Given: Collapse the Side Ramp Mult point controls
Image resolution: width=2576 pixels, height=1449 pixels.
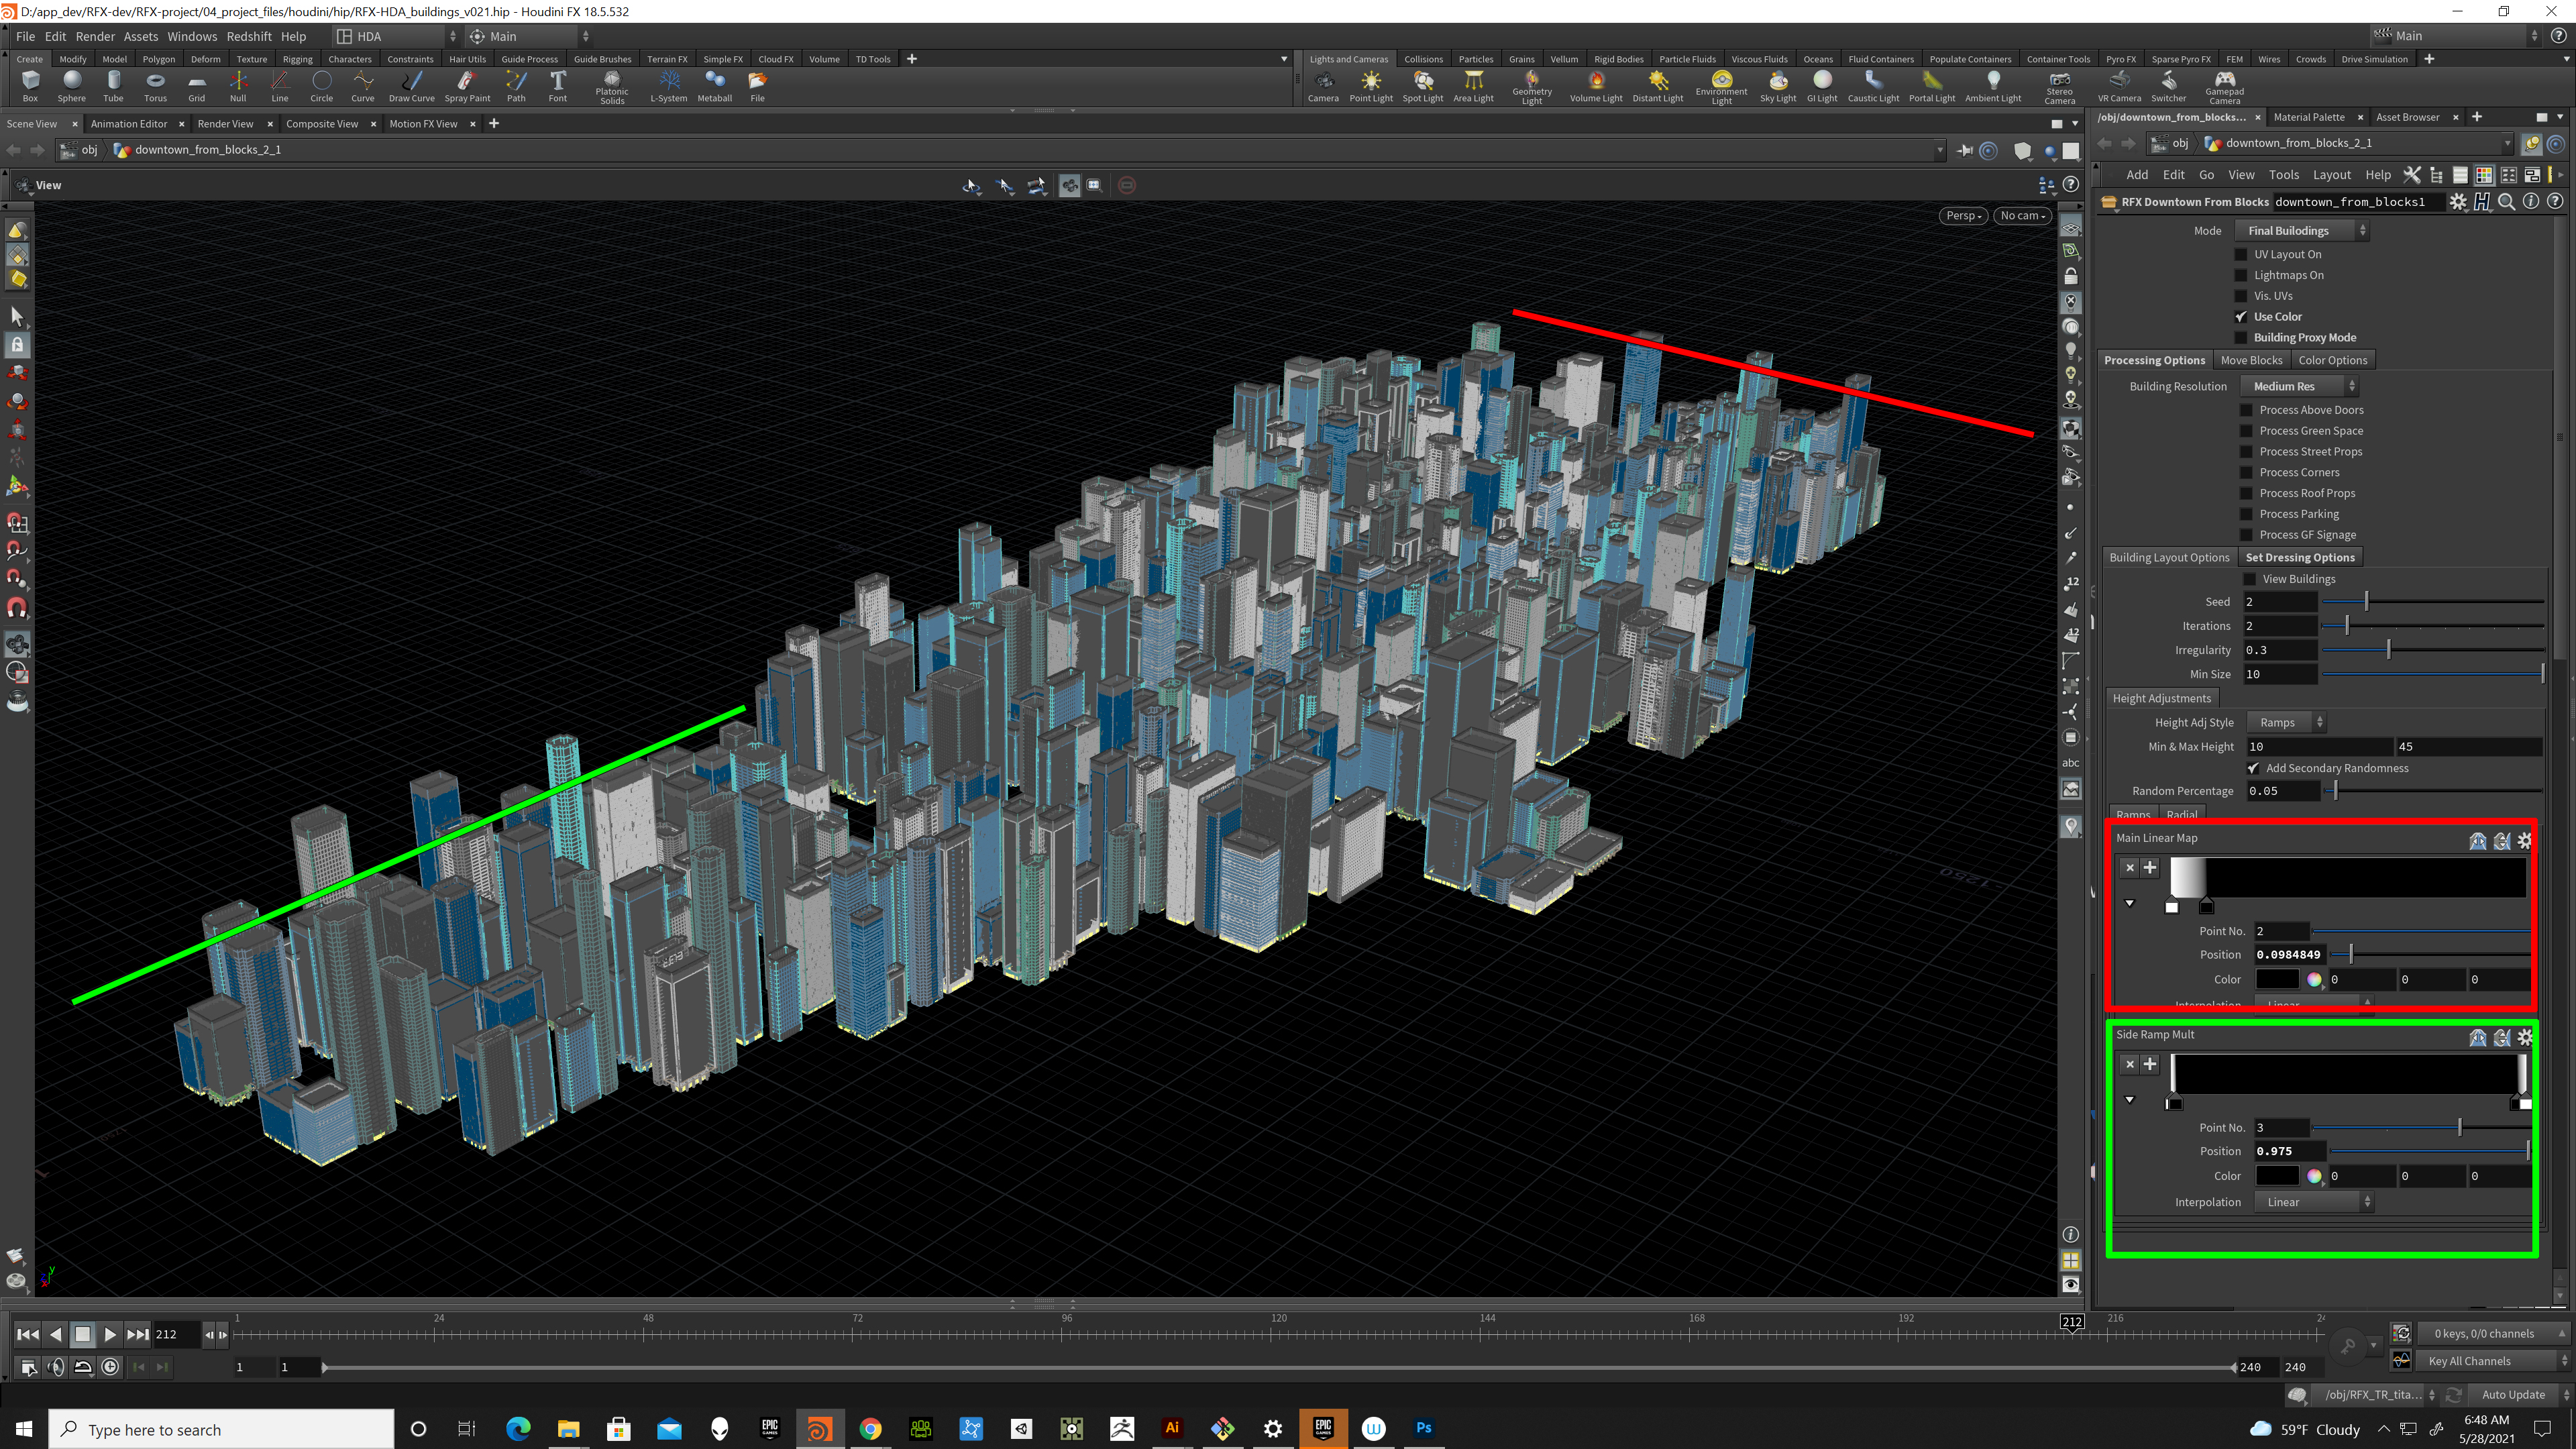Looking at the screenshot, I should click(x=2130, y=1100).
